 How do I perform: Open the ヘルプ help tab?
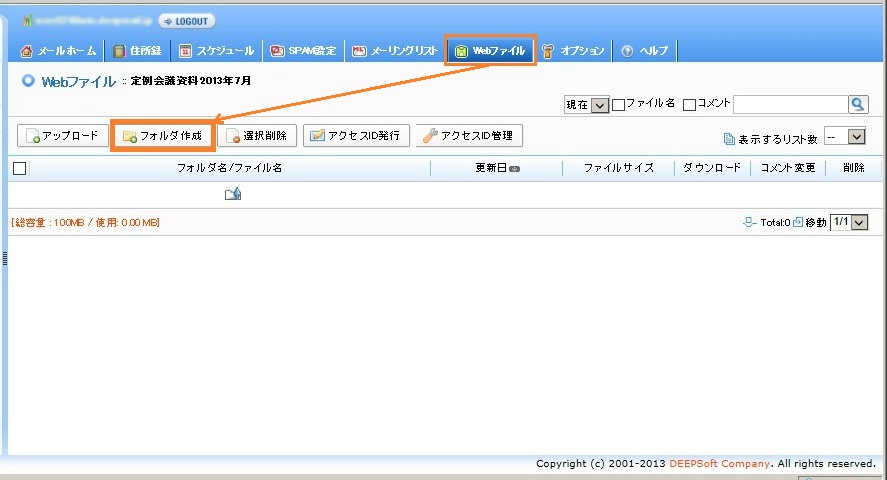(645, 50)
